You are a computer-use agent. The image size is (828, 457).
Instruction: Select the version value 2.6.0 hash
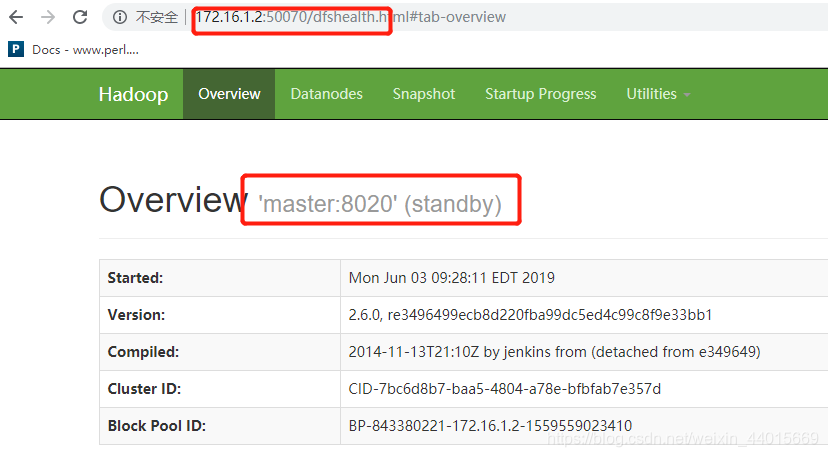pos(530,315)
